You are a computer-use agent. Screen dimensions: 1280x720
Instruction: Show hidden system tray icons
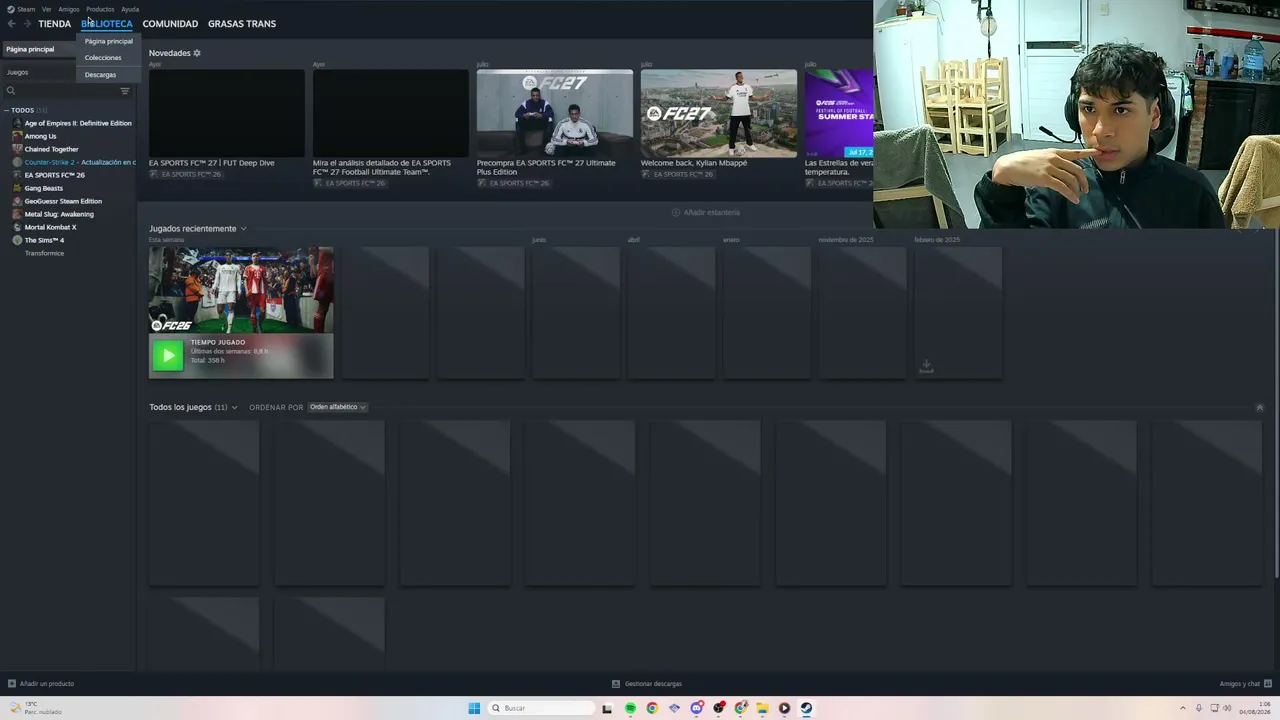pos(1183,708)
